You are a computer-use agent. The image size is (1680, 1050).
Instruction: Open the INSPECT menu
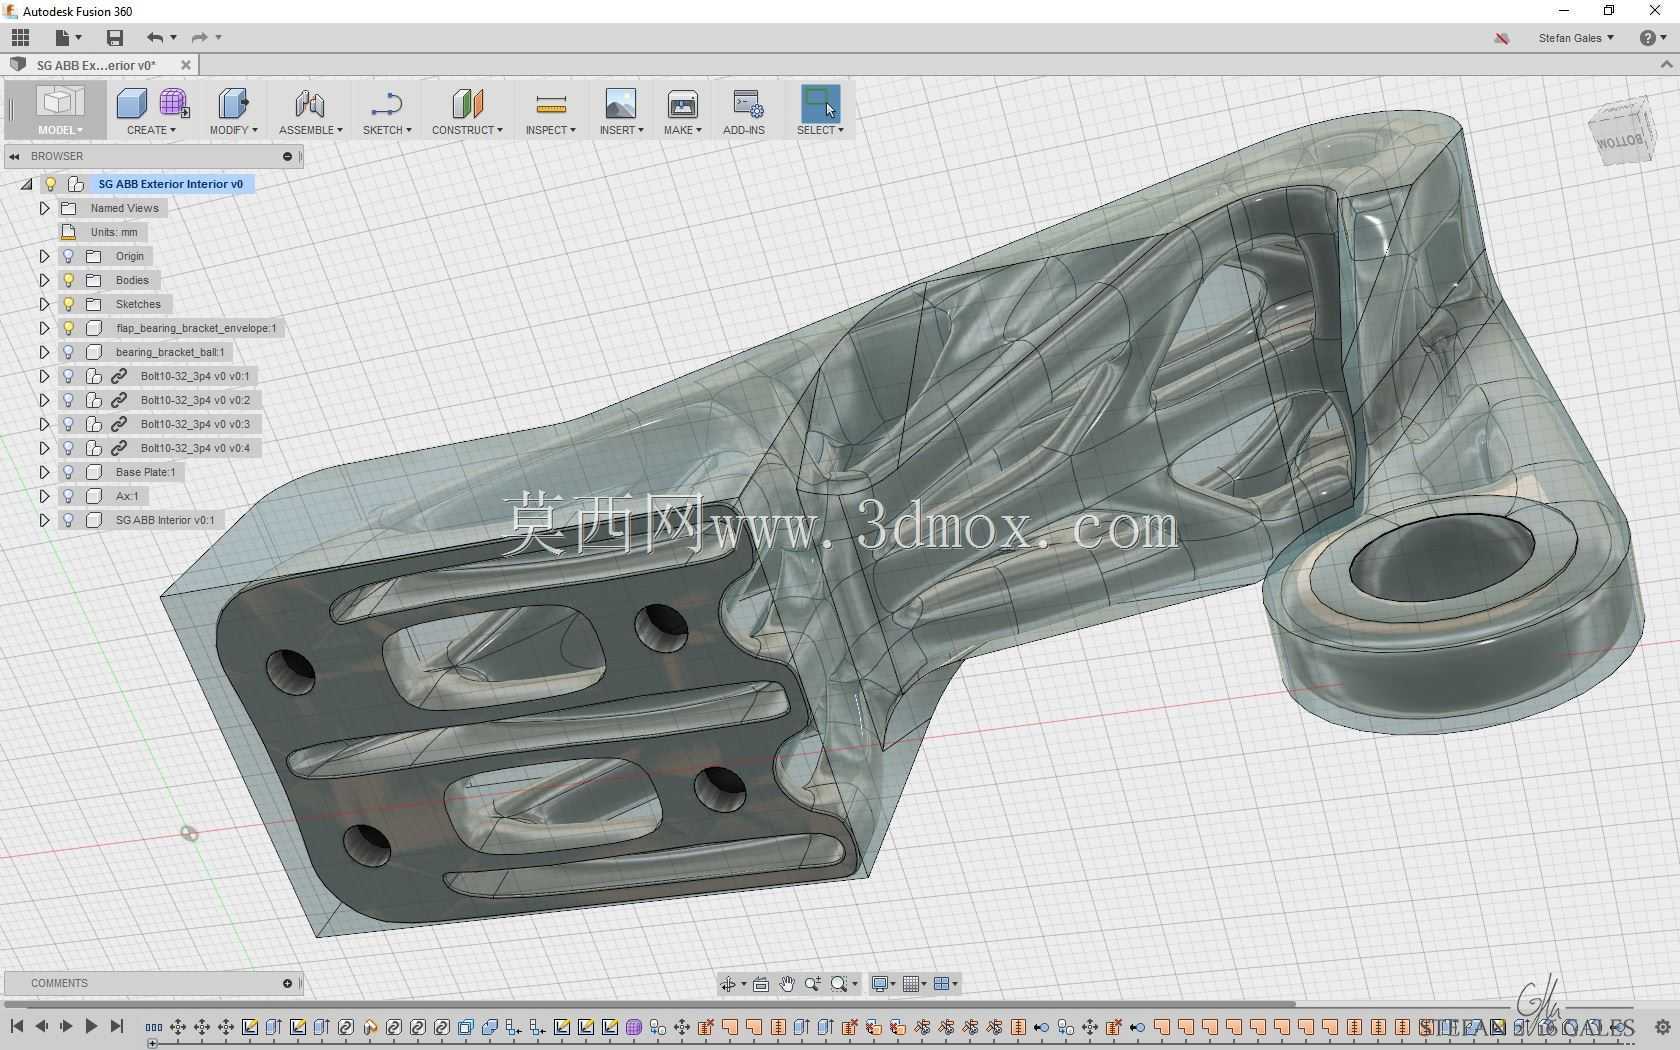pos(550,130)
